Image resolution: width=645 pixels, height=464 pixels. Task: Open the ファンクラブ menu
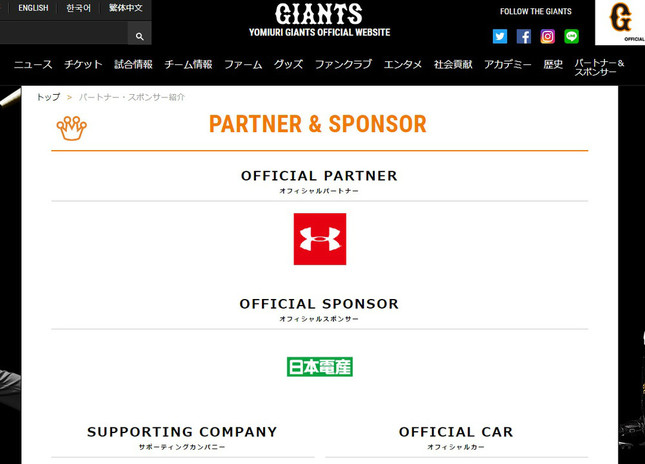point(343,65)
